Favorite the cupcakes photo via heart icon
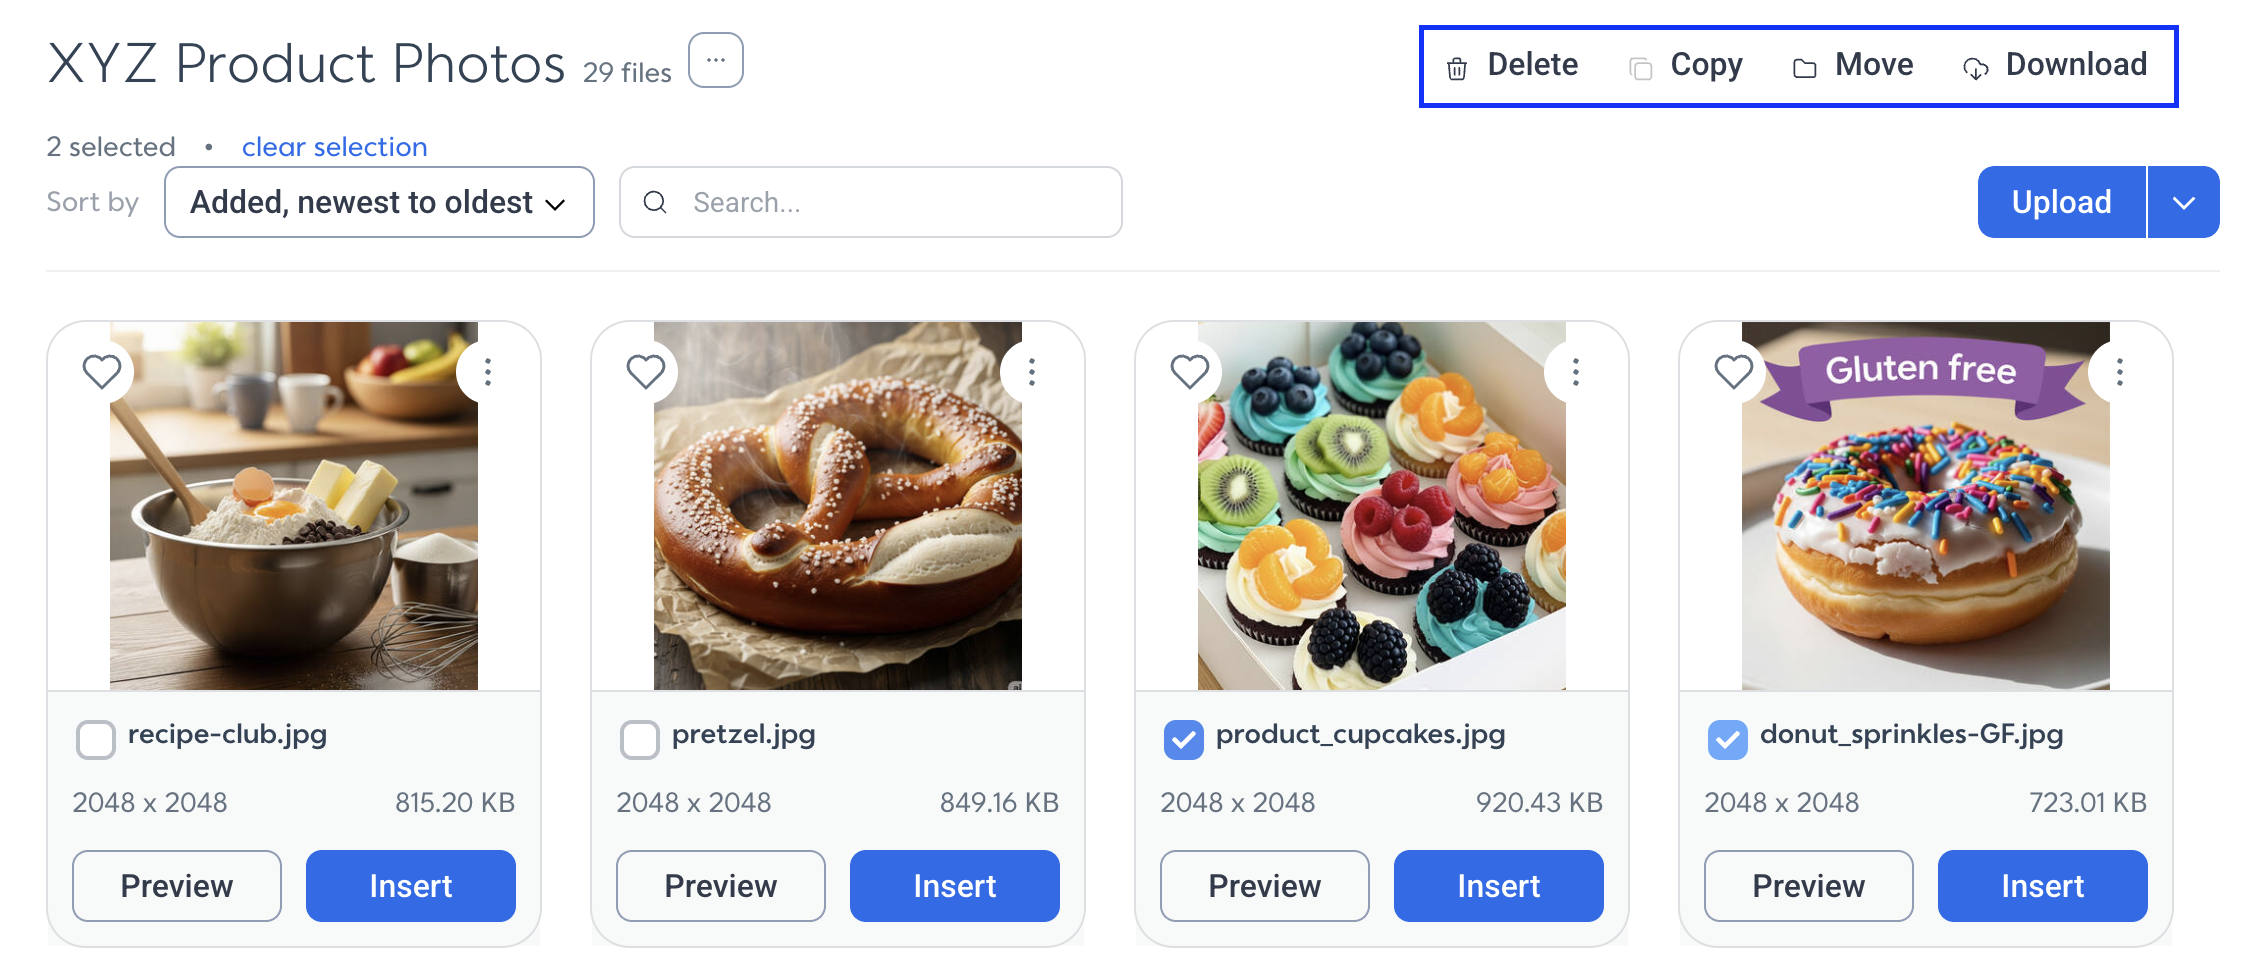 coord(1190,372)
